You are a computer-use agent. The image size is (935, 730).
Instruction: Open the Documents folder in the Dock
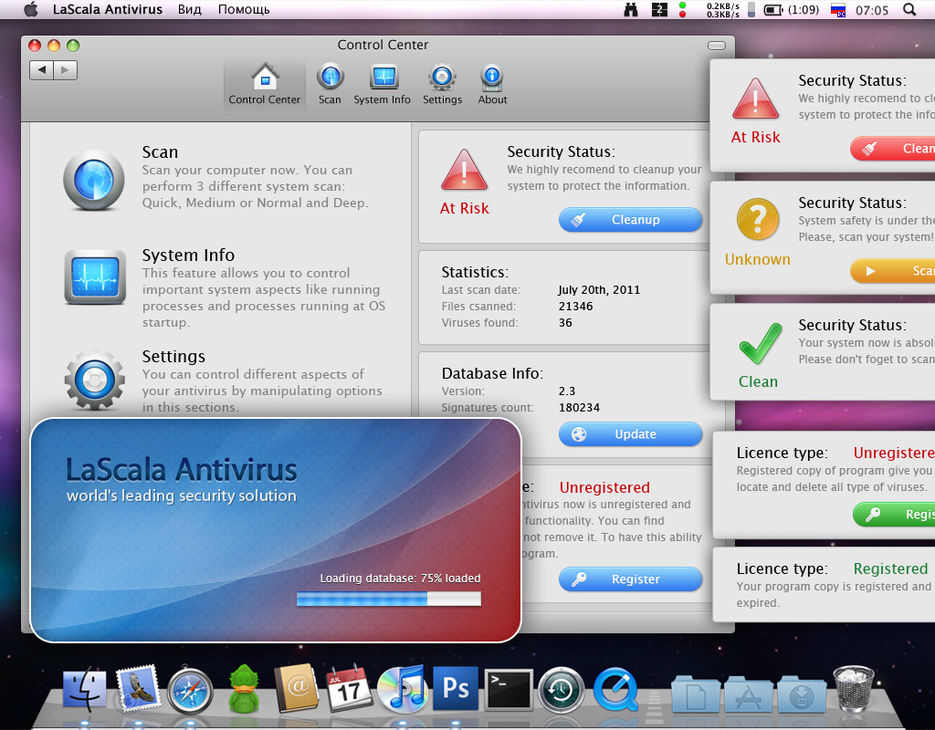[695, 694]
